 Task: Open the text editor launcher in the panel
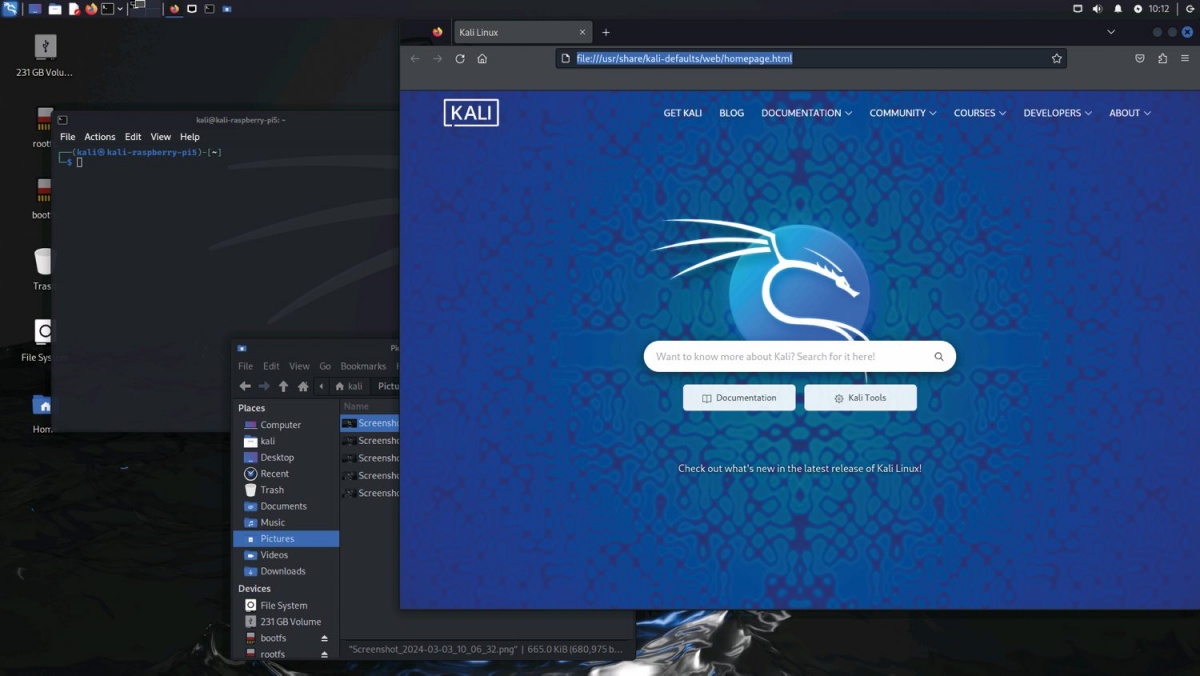(x=74, y=9)
